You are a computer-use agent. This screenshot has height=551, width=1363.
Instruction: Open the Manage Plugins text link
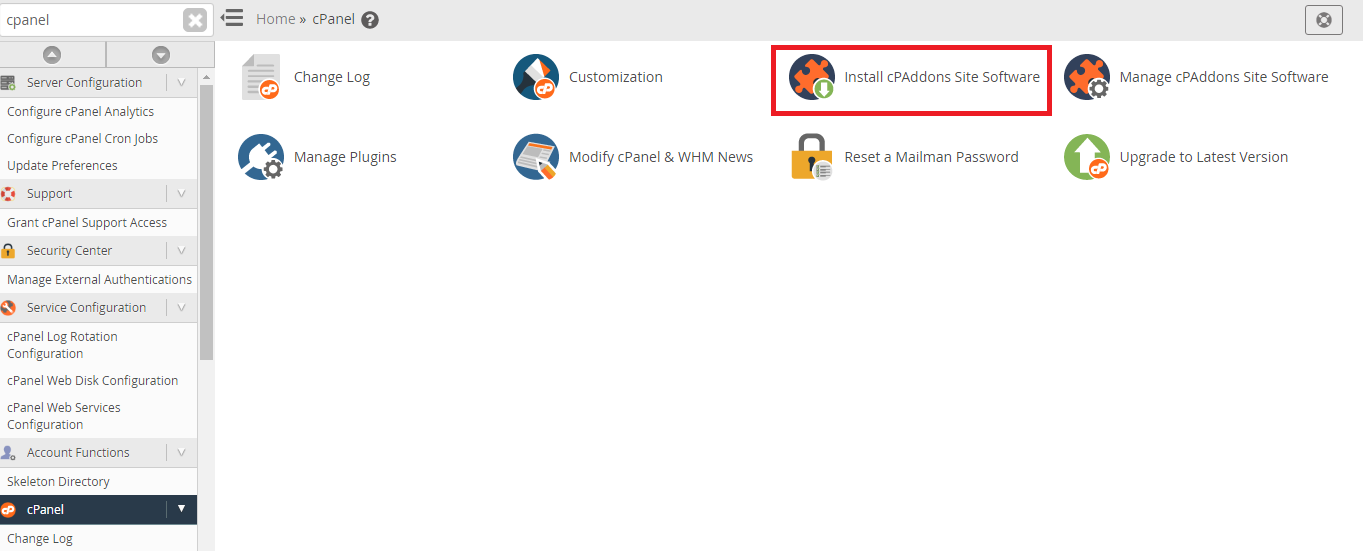(345, 157)
